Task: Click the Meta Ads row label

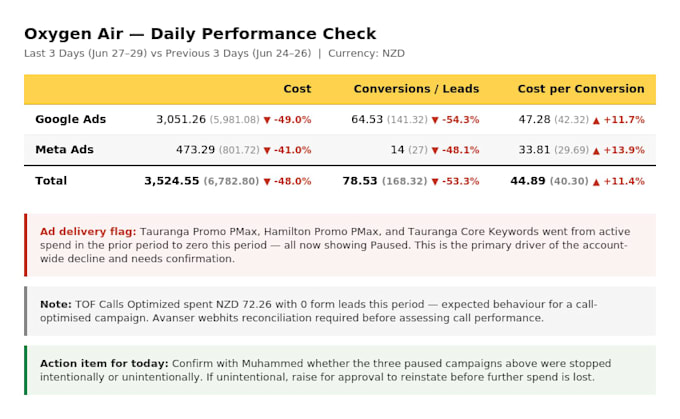Action: [x=64, y=150]
